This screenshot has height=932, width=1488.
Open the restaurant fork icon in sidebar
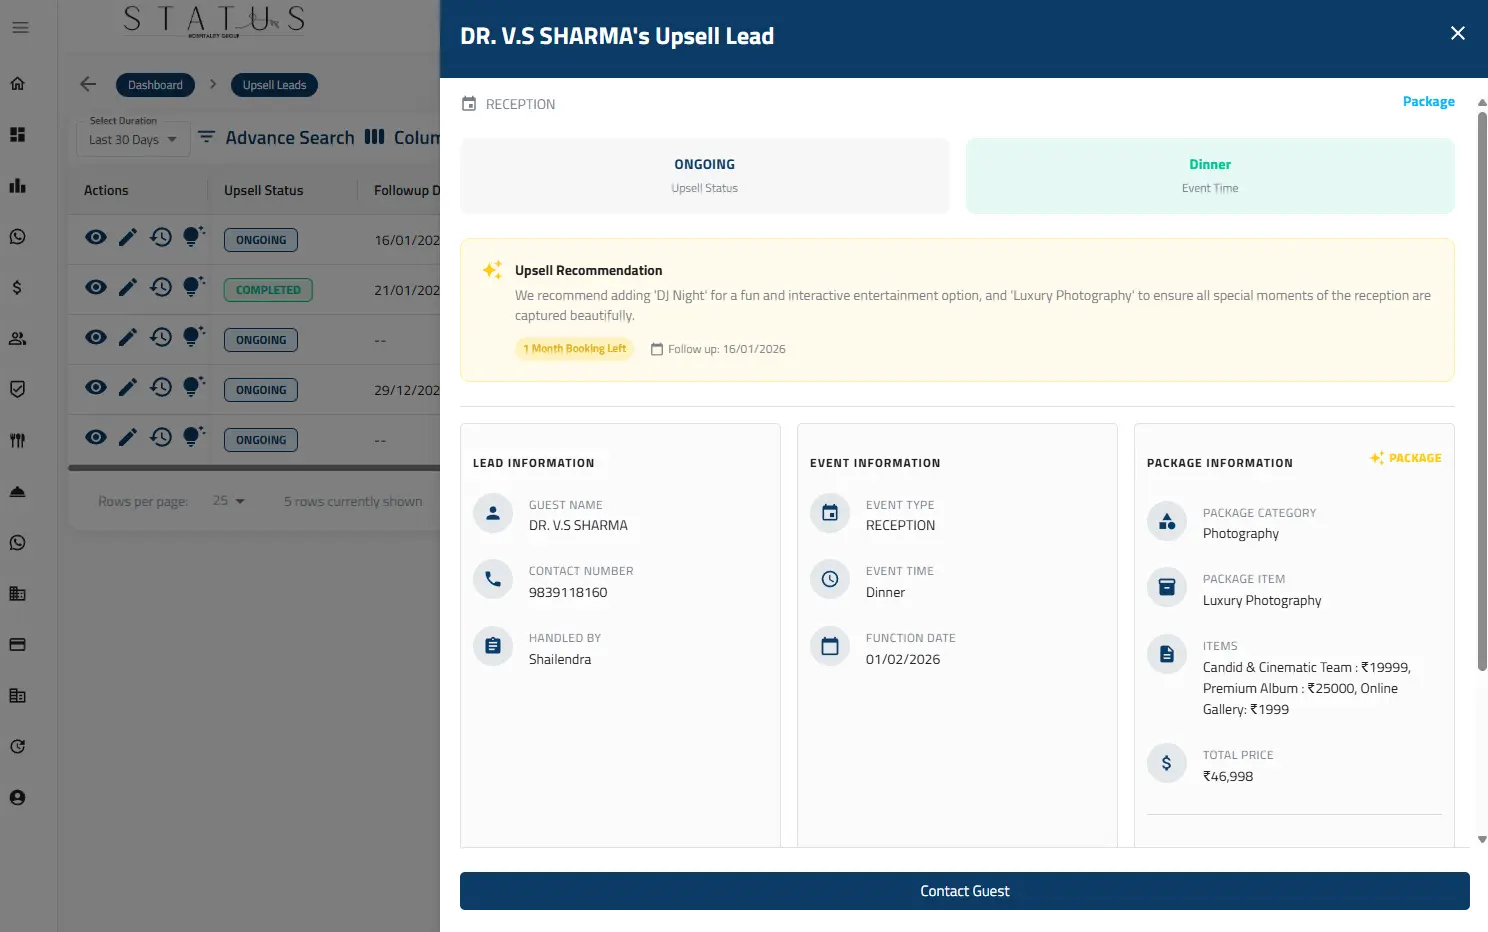tap(18, 441)
